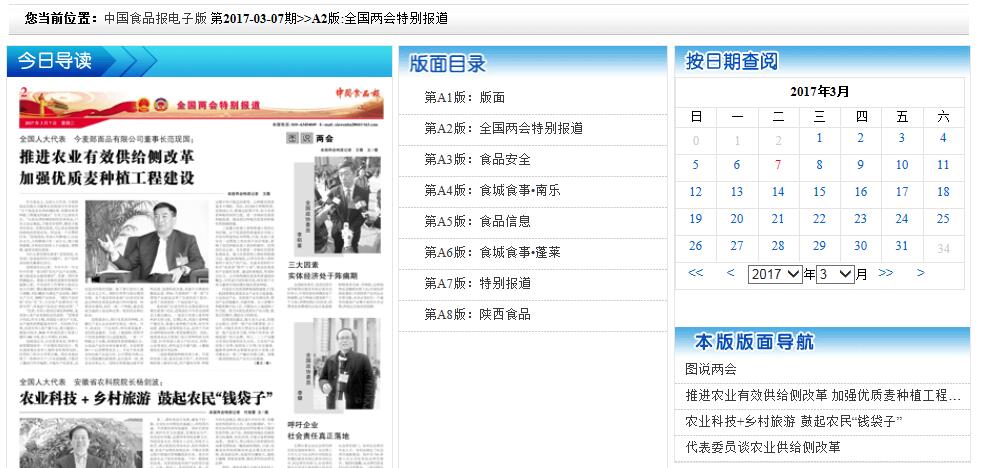Select calendar date 16
Viewport: 993px width, 468px height.
pyautogui.click(x=861, y=192)
